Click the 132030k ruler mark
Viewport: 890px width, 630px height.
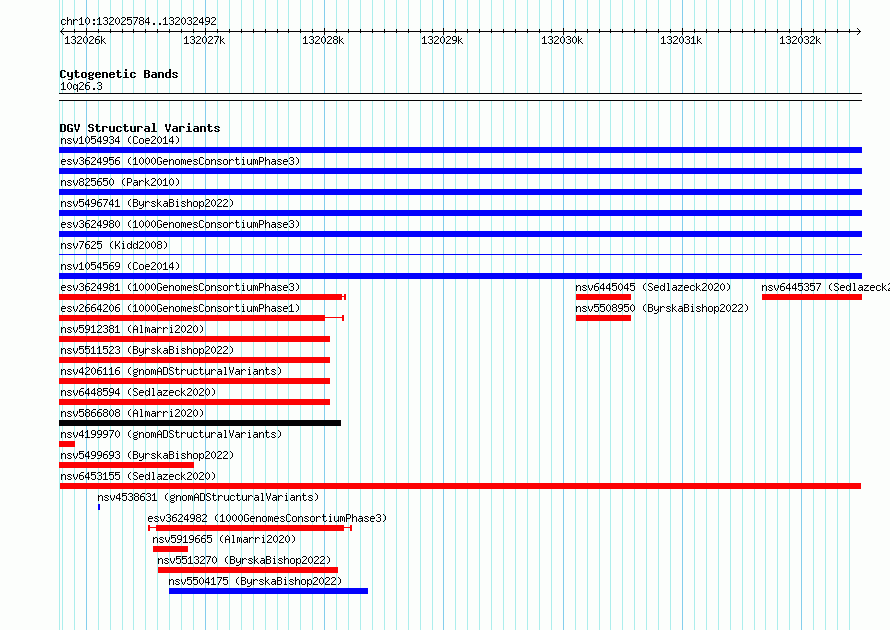click(x=562, y=40)
